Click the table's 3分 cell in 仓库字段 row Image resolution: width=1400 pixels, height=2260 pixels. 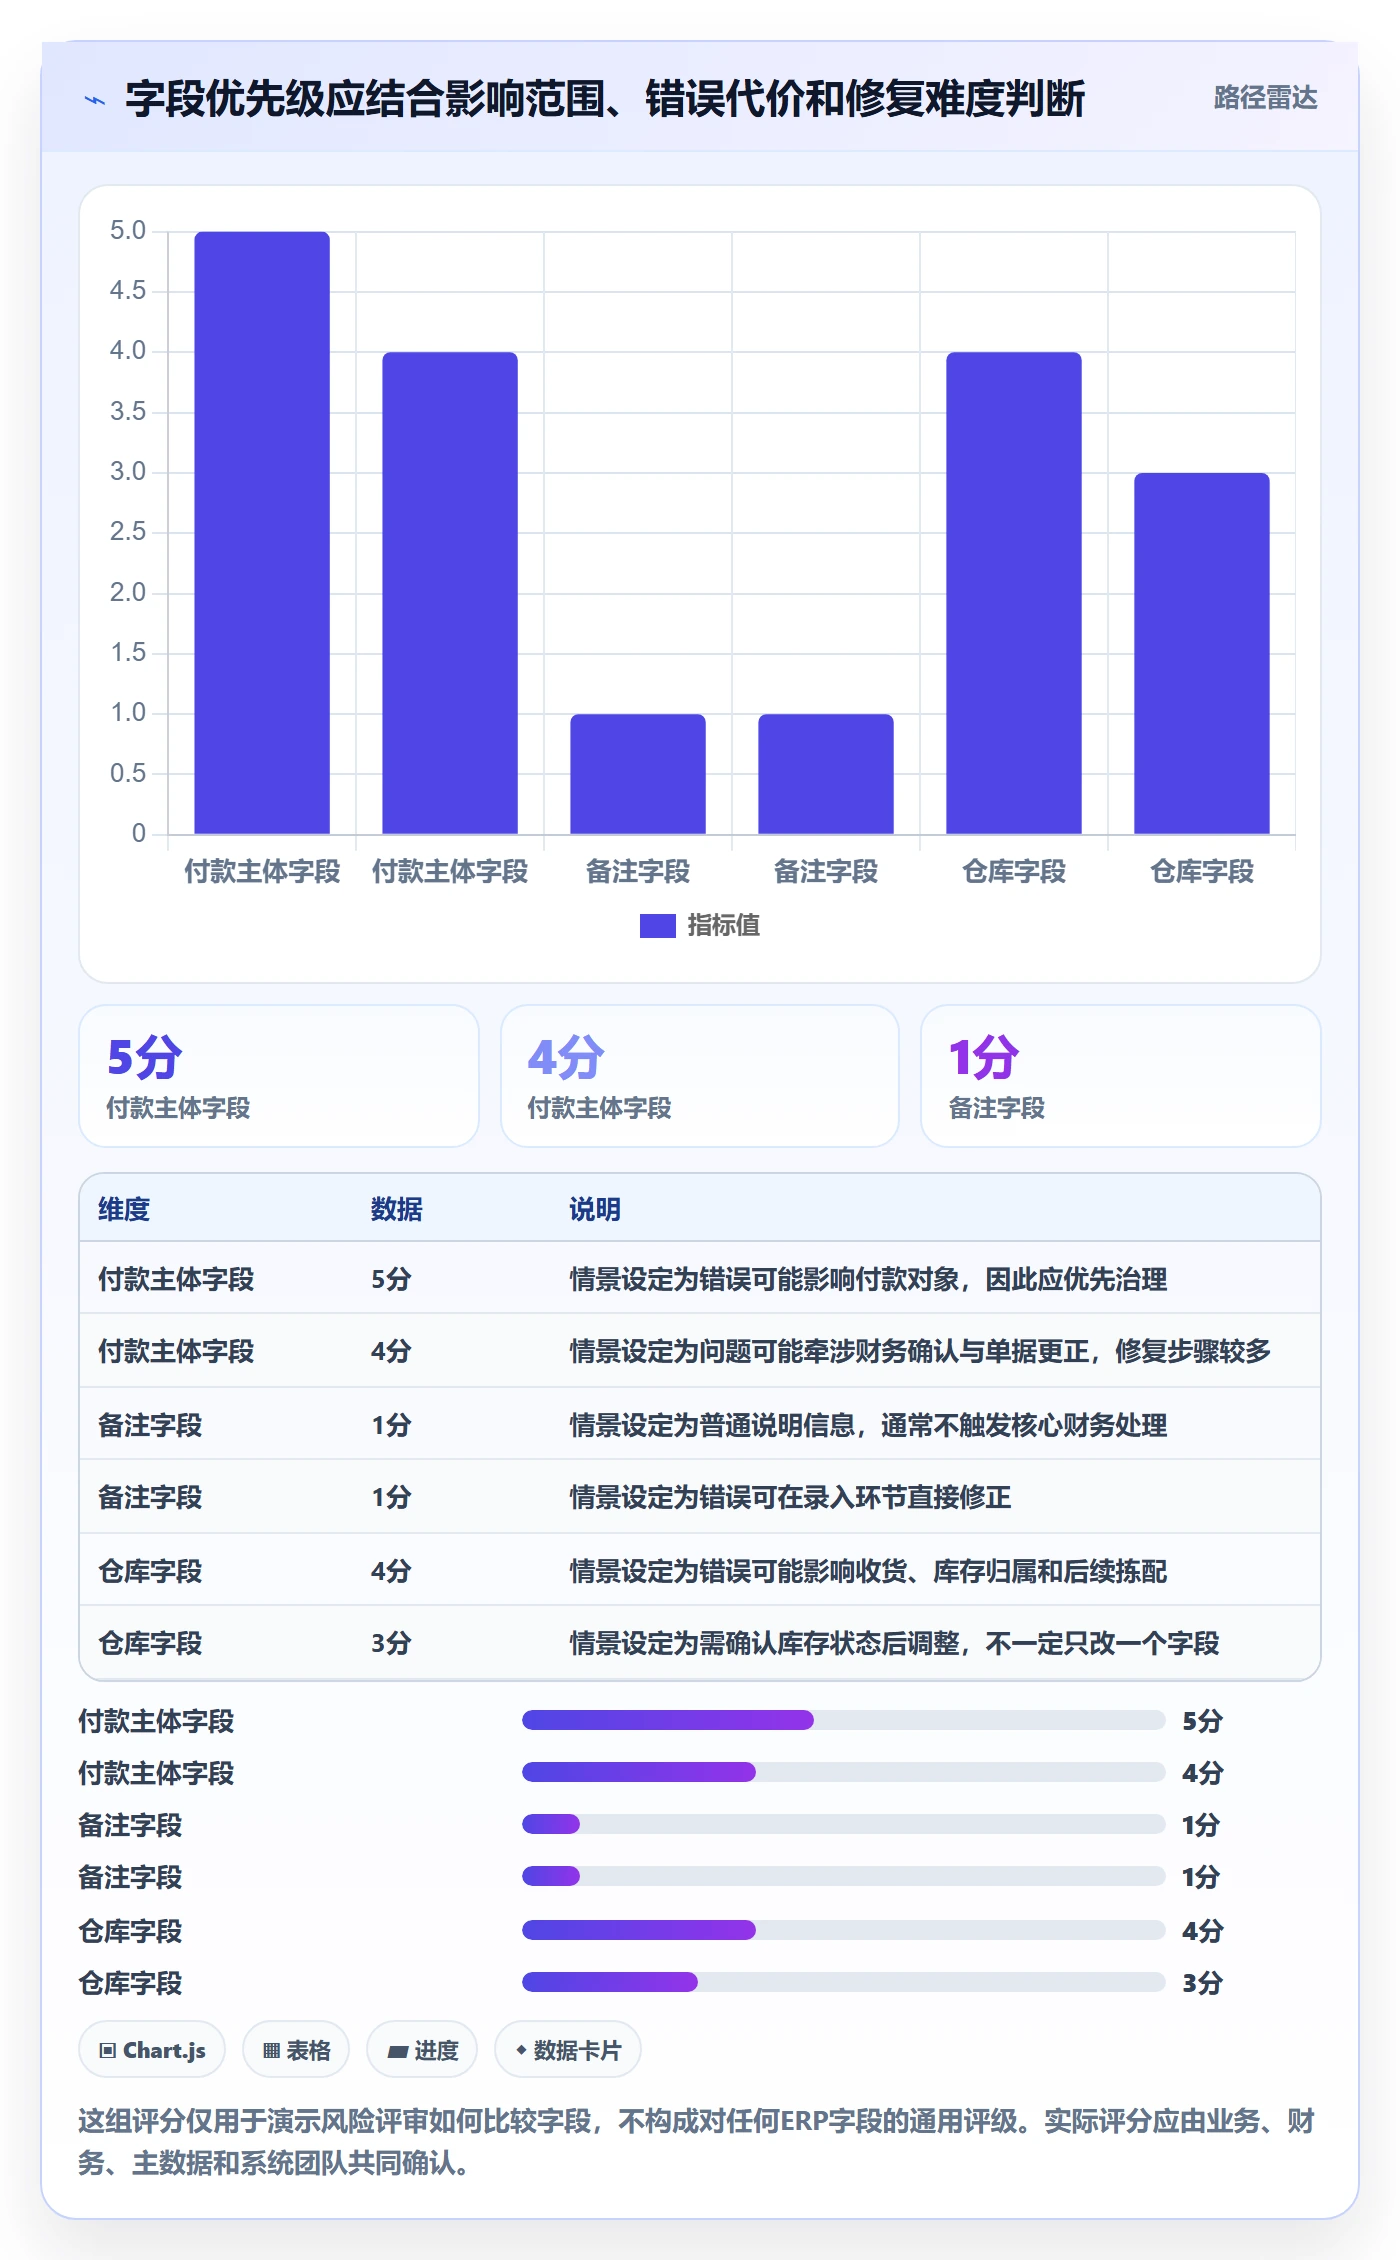click(391, 1643)
